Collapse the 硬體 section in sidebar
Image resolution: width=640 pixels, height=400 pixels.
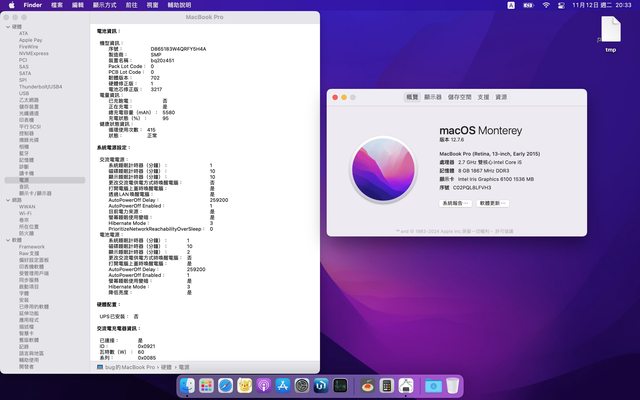(x=7, y=26)
